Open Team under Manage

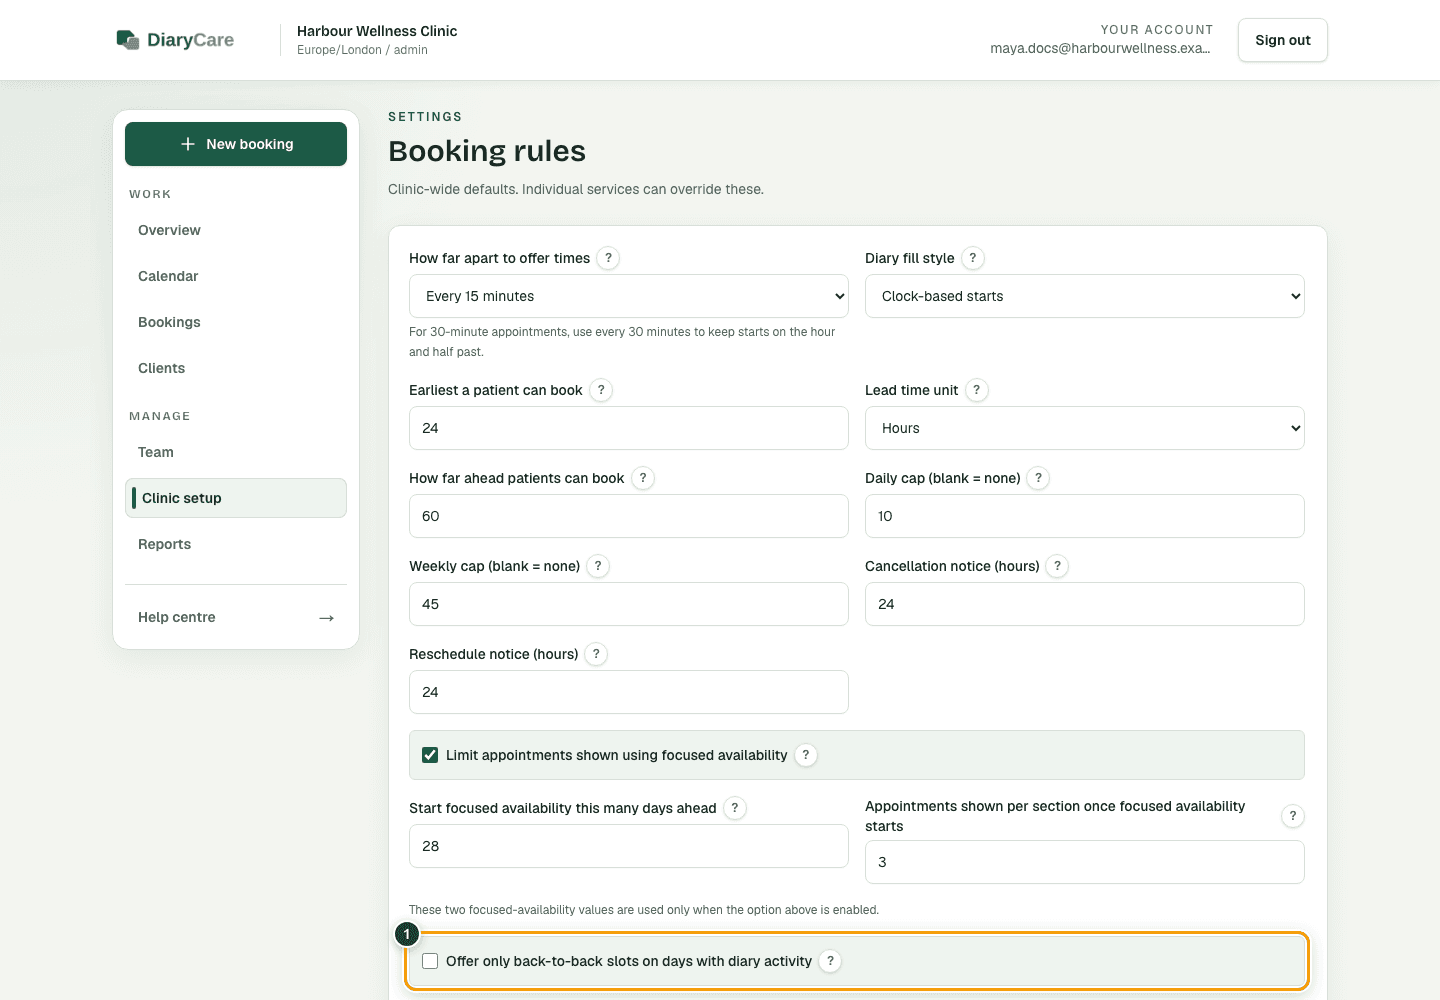(x=236, y=452)
